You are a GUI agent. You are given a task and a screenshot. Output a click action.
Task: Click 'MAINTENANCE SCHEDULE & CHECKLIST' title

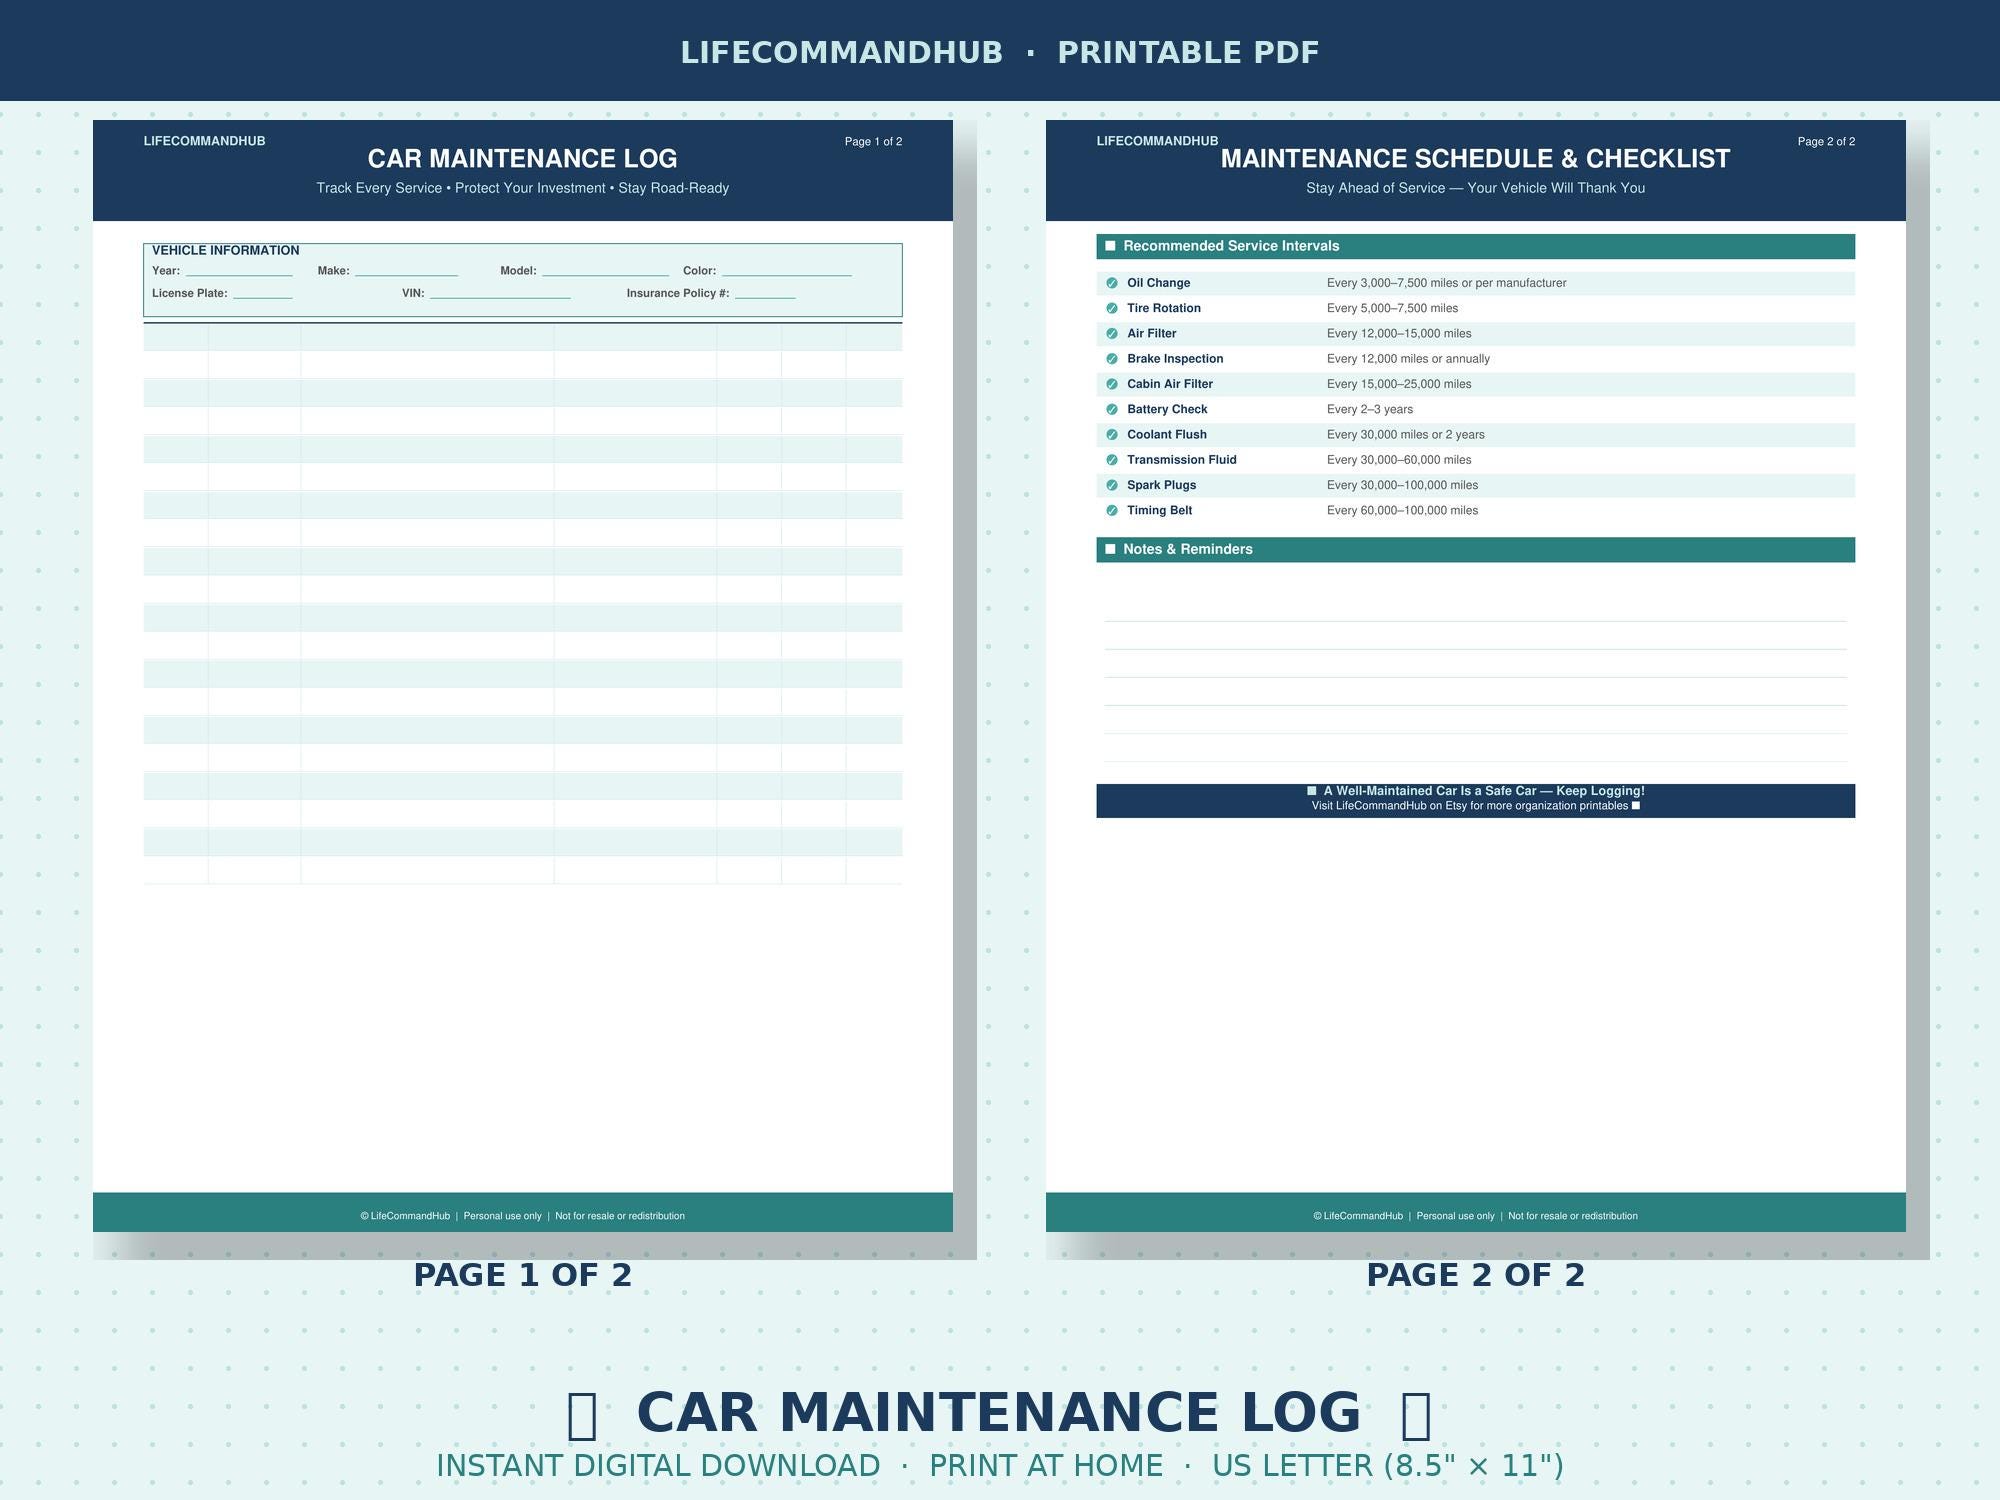pos(1475,159)
